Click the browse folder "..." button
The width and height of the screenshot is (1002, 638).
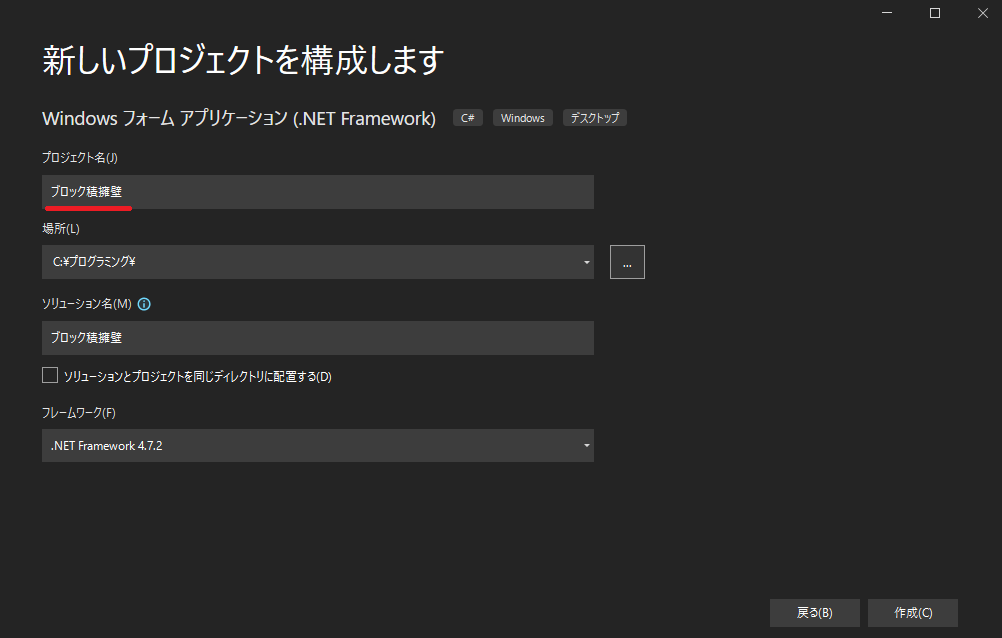point(627,262)
